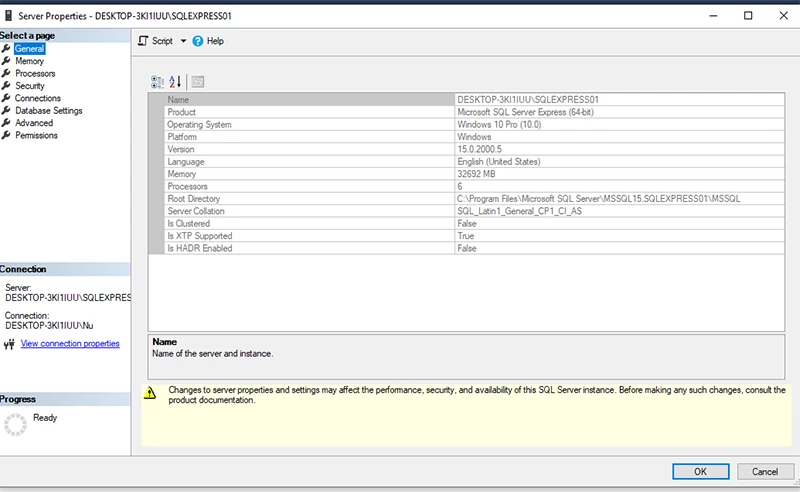Click the Ready progress spinner
The height and width of the screenshot is (492, 800).
[x=15, y=424]
